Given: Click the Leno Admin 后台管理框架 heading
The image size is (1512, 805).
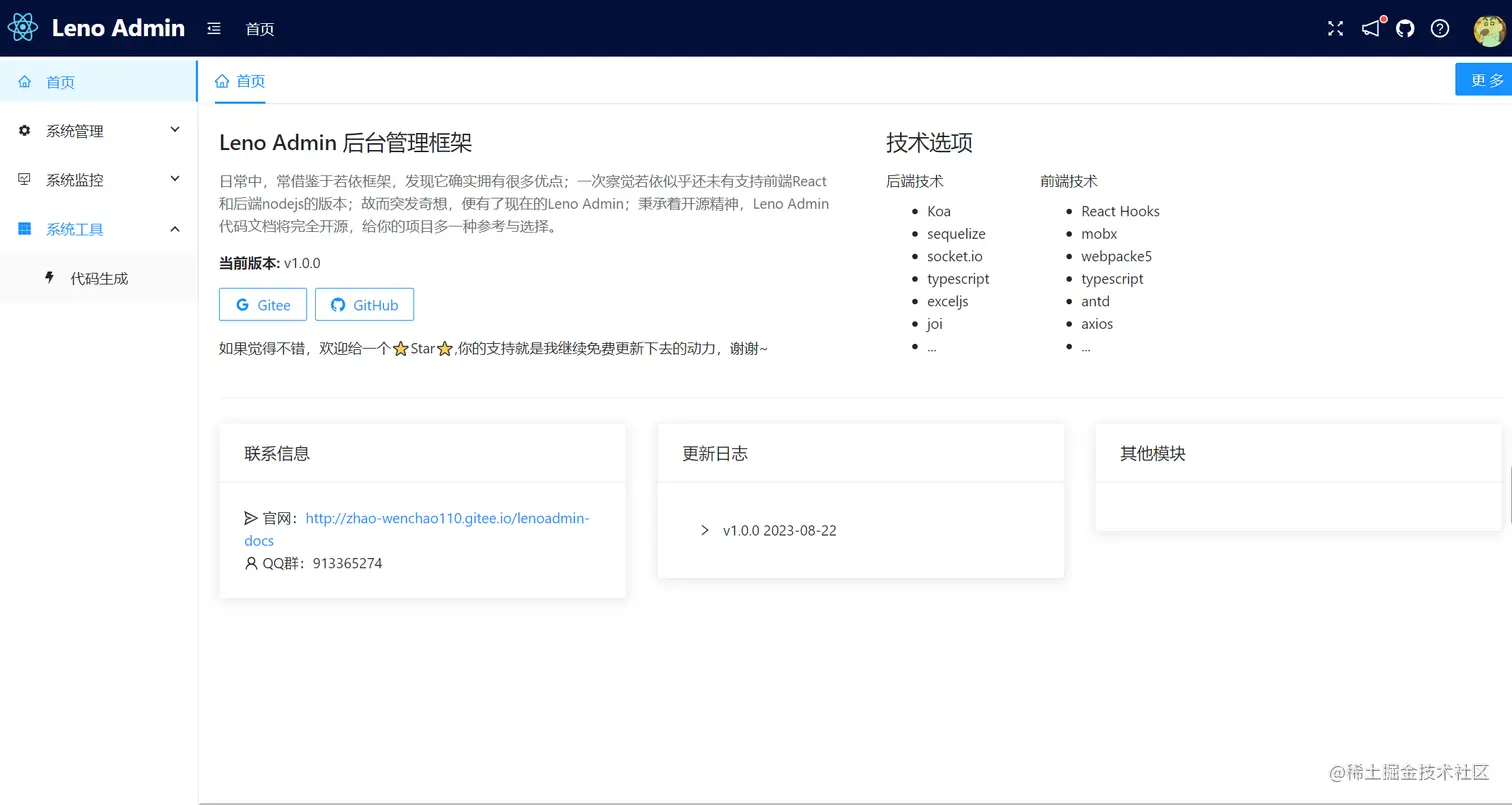Looking at the screenshot, I should [x=346, y=143].
